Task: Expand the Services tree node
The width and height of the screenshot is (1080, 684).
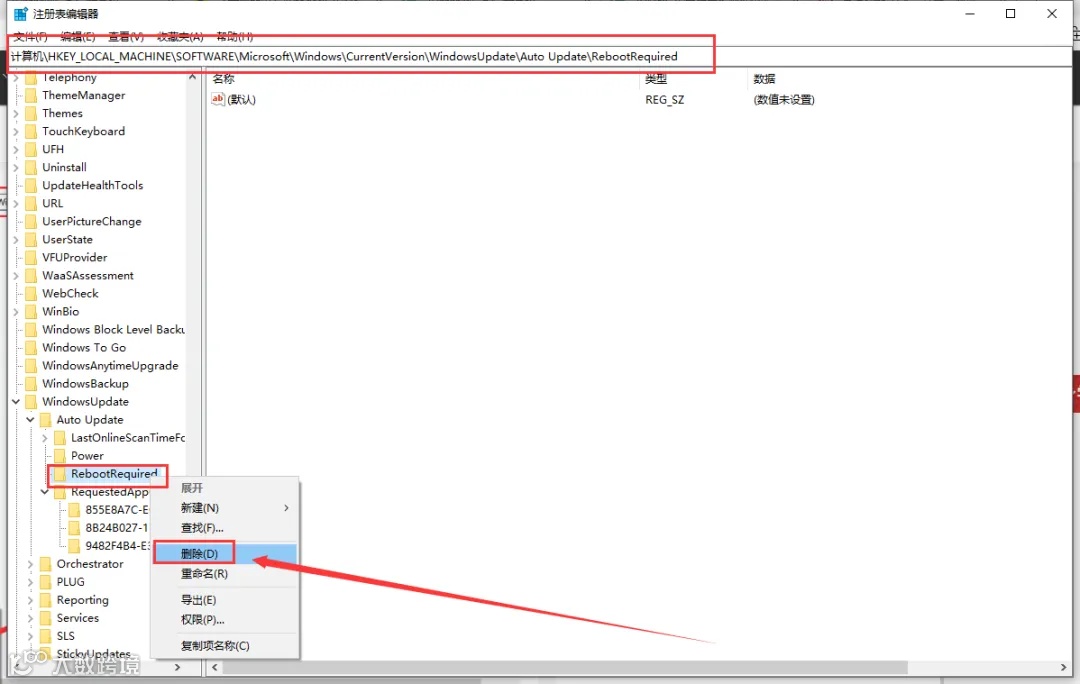Action: pos(30,618)
